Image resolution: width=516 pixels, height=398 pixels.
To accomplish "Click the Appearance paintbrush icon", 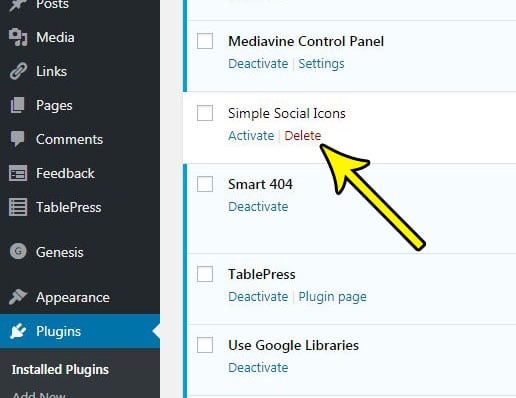I will (x=18, y=297).
